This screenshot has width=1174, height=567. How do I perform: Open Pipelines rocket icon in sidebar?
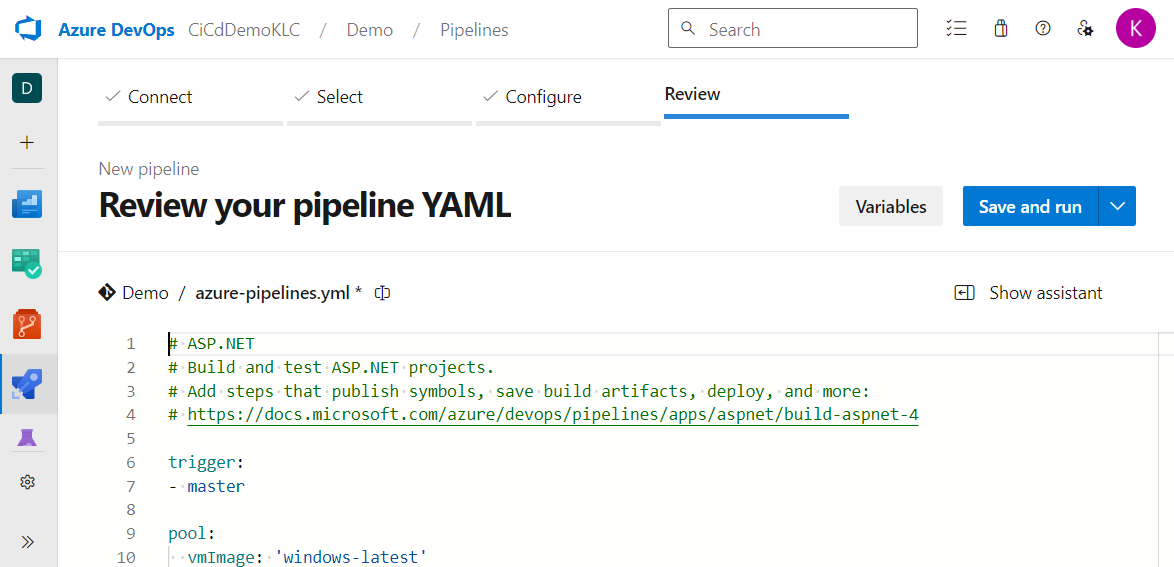point(27,384)
